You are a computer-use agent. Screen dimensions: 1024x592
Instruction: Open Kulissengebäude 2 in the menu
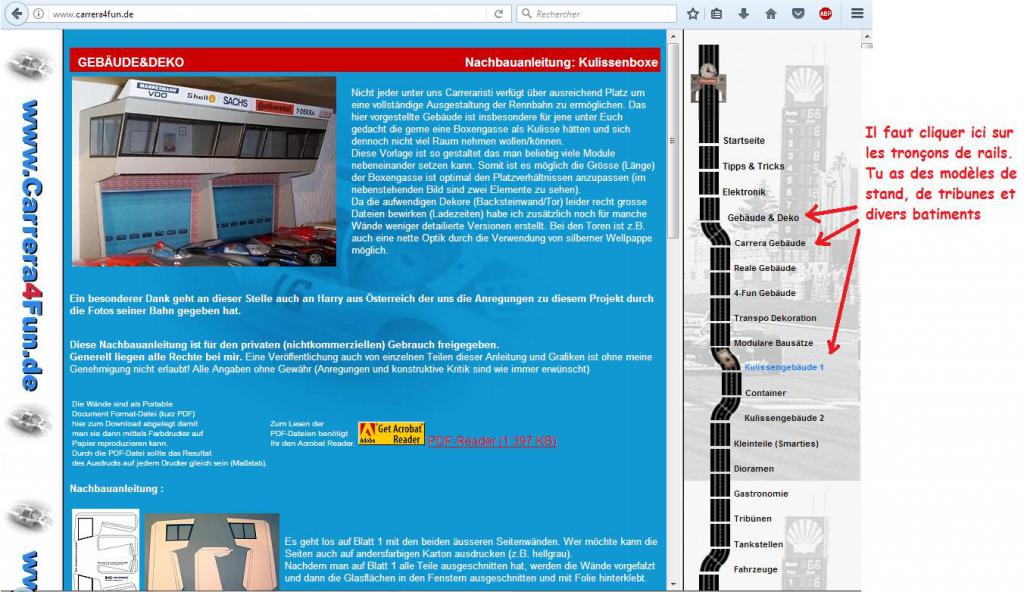click(x=784, y=418)
